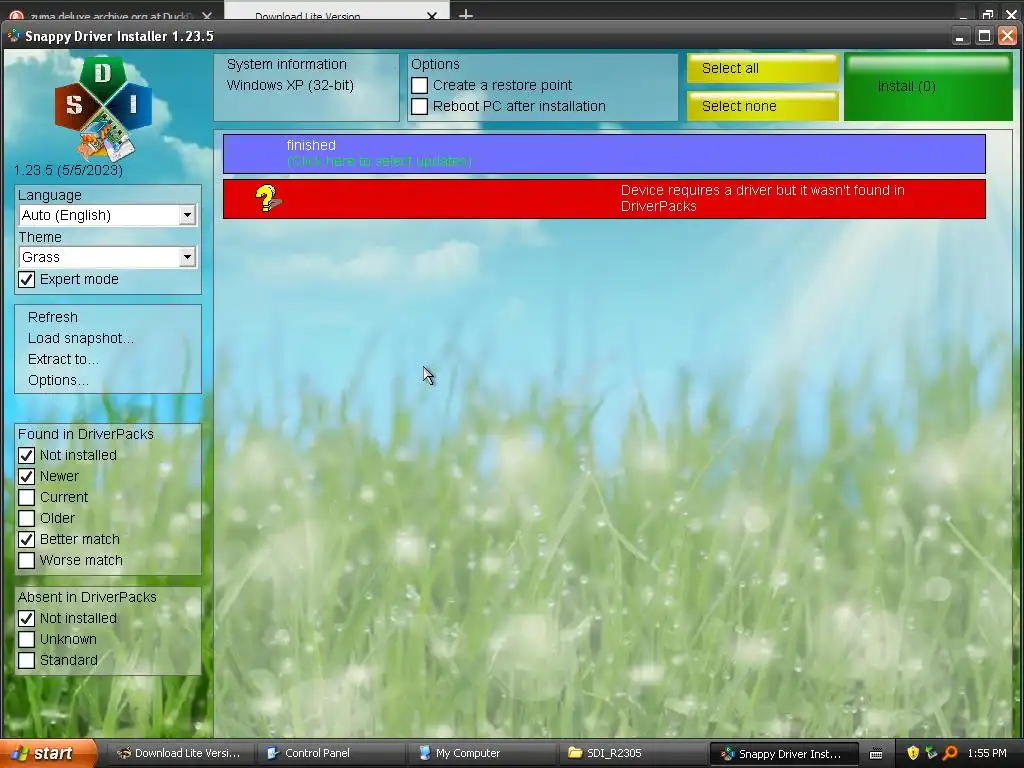Check the Unknown filter
Screen dimensions: 1024x768
click(x=27, y=639)
